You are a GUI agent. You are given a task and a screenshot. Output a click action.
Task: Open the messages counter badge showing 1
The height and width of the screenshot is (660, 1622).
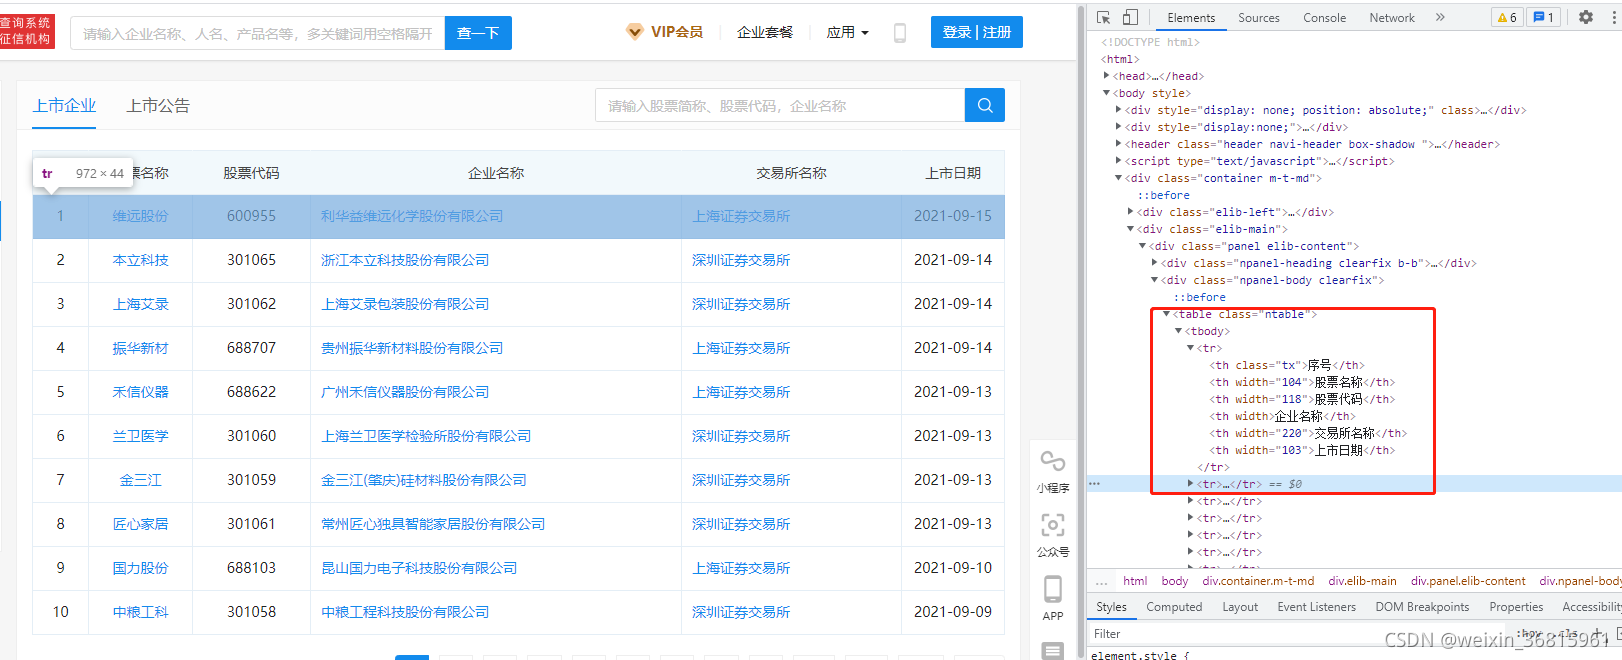point(1543,17)
